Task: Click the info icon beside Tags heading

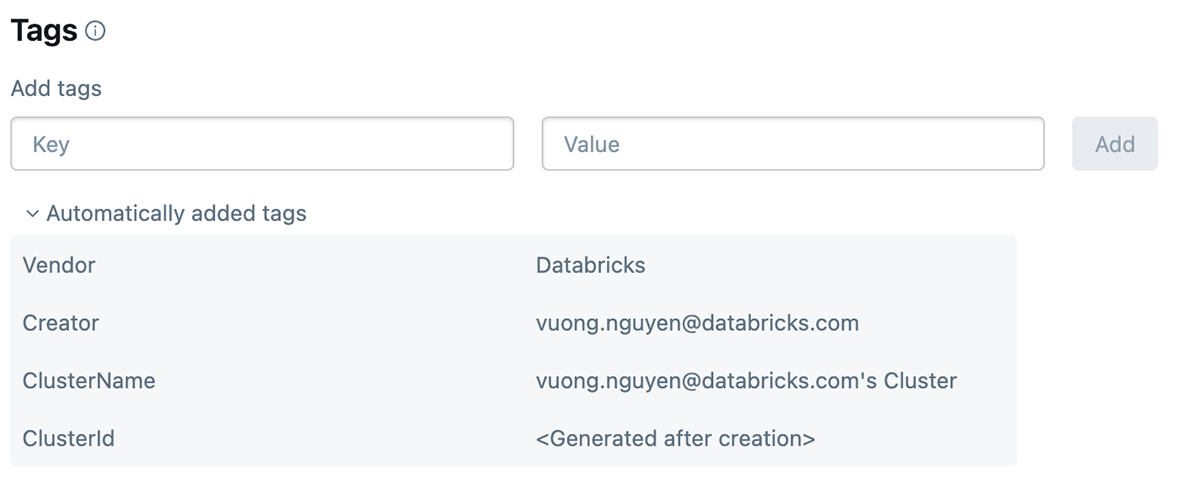Action: pyautogui.click(x=95, y=31)
